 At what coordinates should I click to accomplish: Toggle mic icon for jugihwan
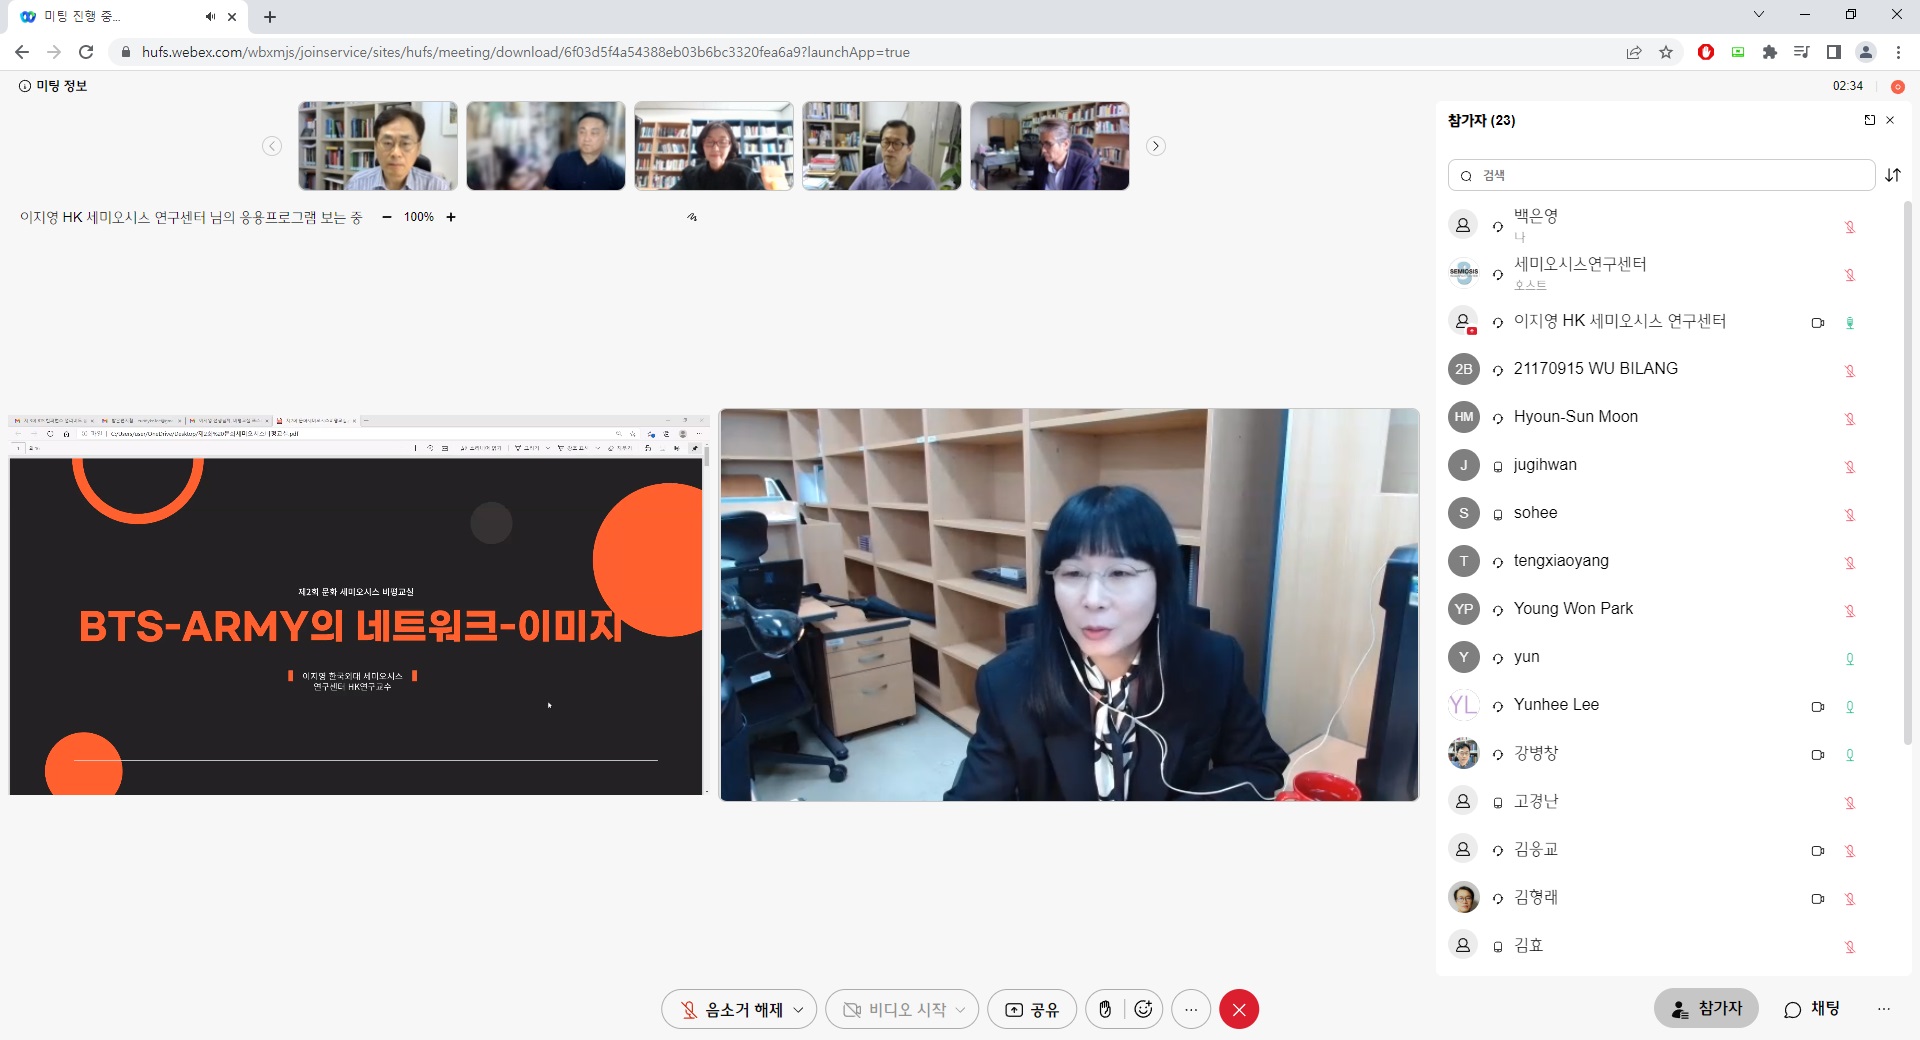pos(1850,467)
